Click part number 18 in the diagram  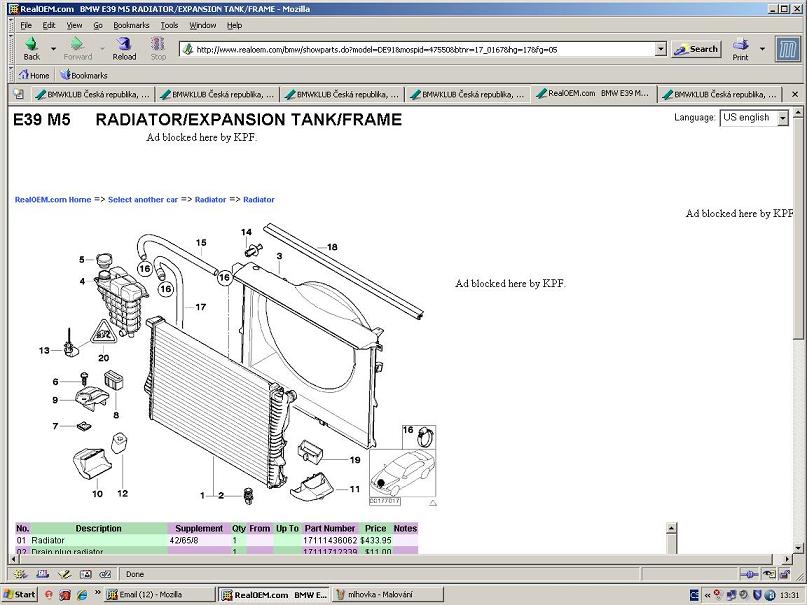332,247
